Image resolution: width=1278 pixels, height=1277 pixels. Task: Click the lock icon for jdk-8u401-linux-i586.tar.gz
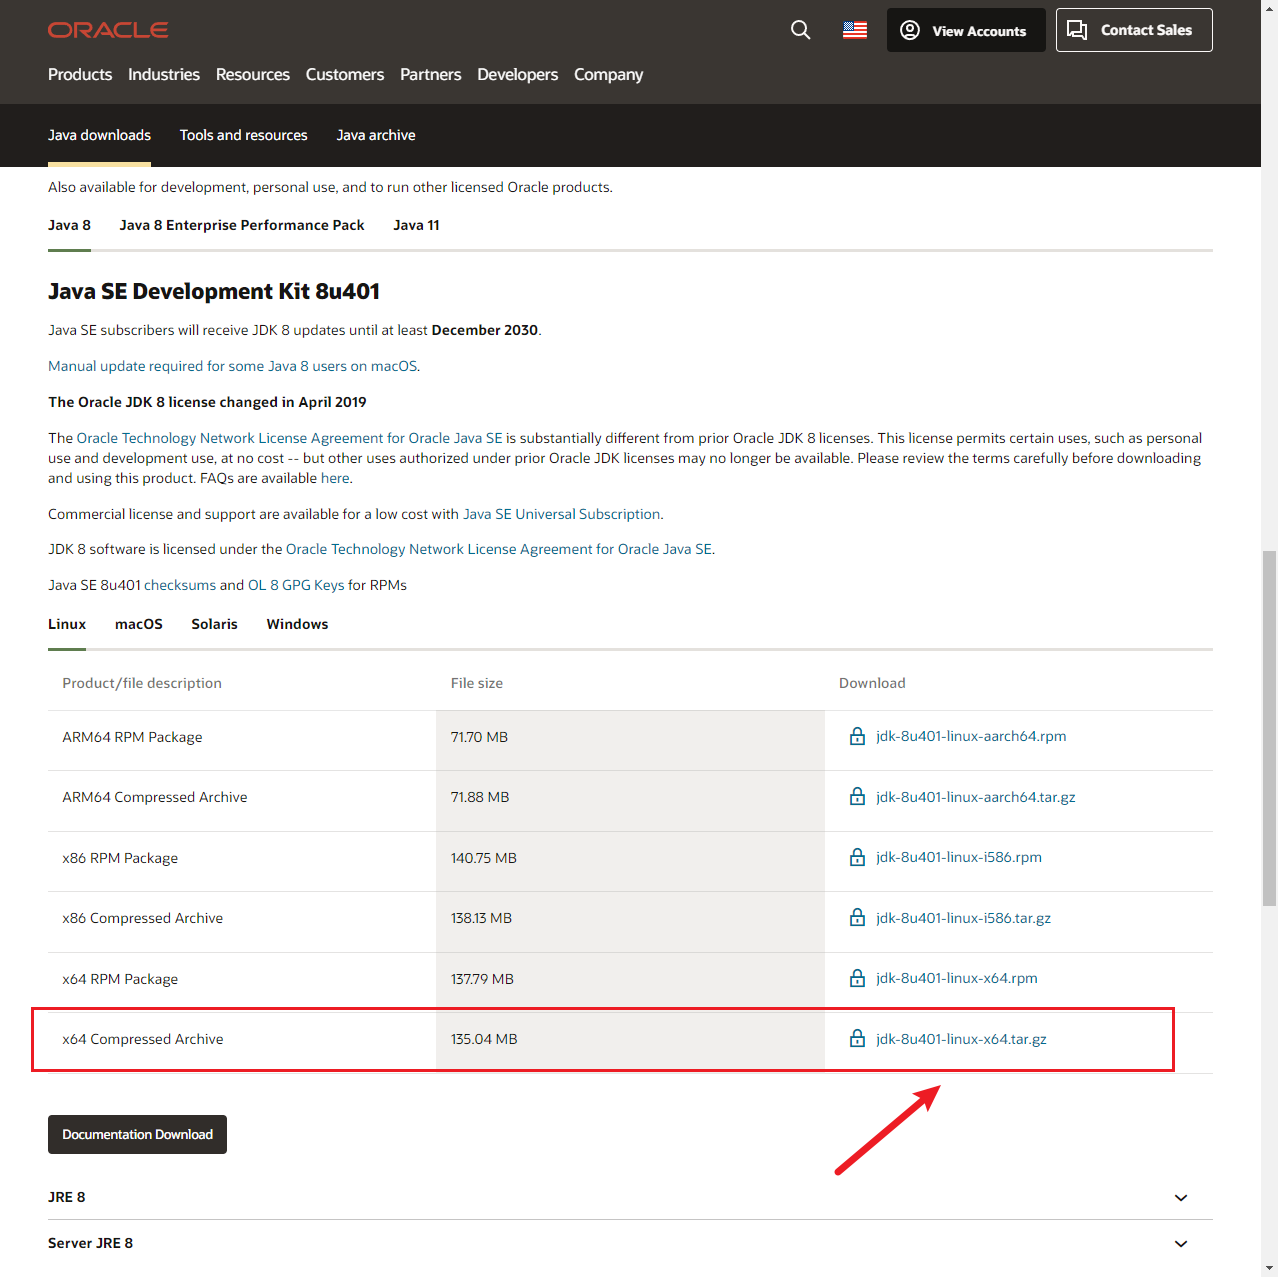pyautogui.click(x=857, y=918)
